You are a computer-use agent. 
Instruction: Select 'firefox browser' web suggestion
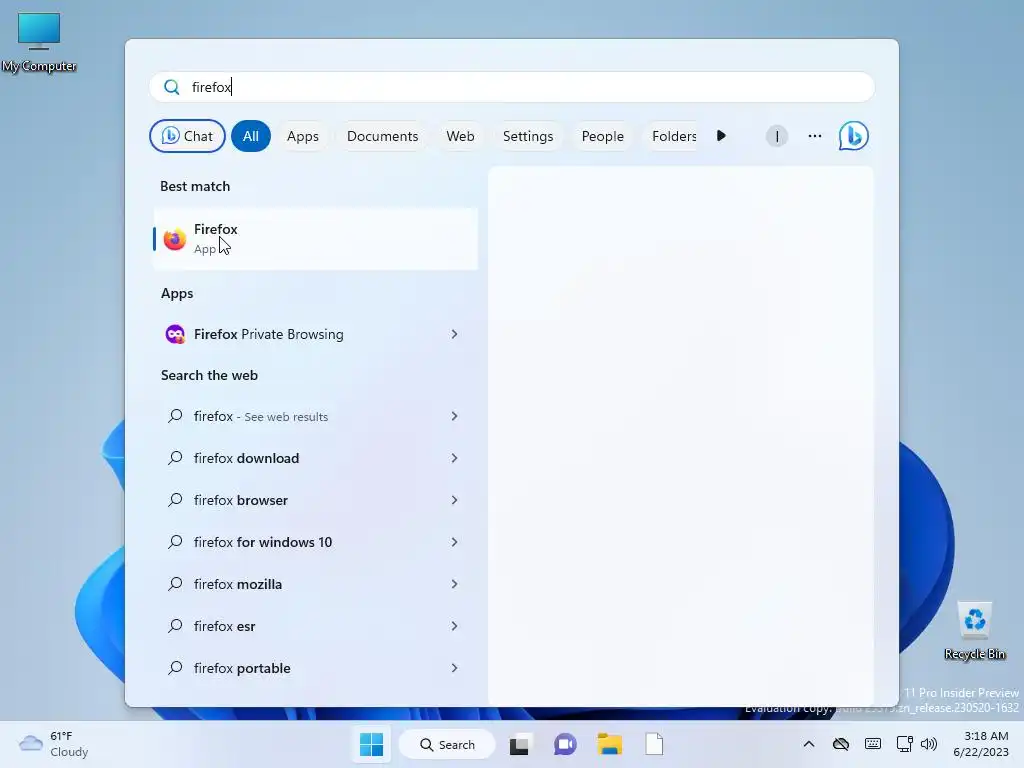[x=315, y=500]
